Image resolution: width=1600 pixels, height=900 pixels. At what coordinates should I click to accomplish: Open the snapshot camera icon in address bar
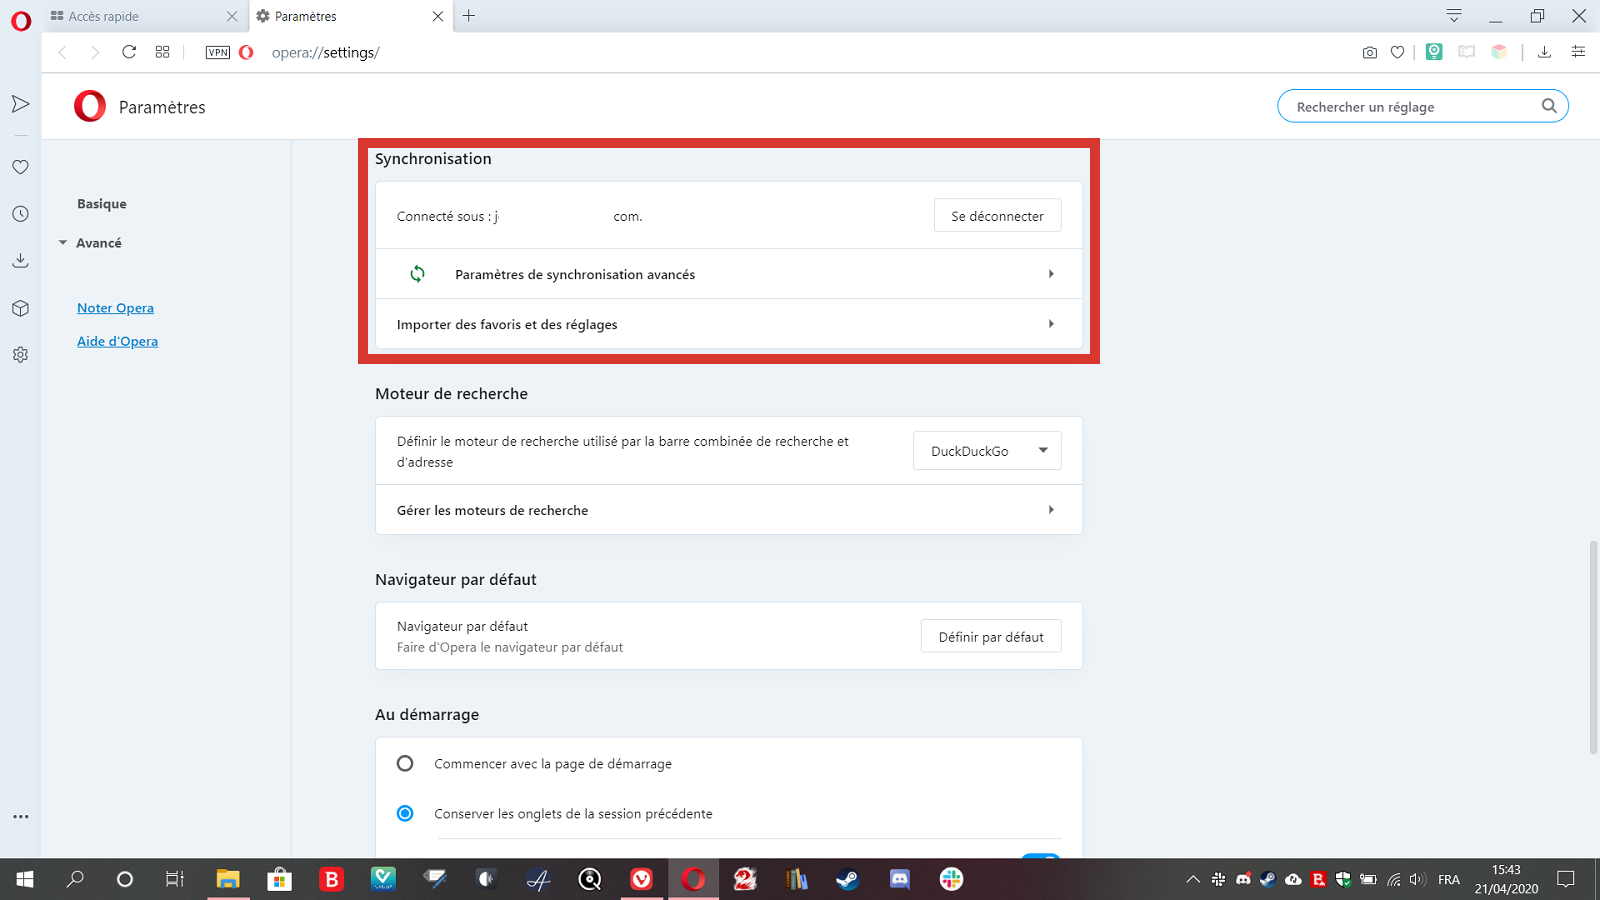coord(1369,52)
